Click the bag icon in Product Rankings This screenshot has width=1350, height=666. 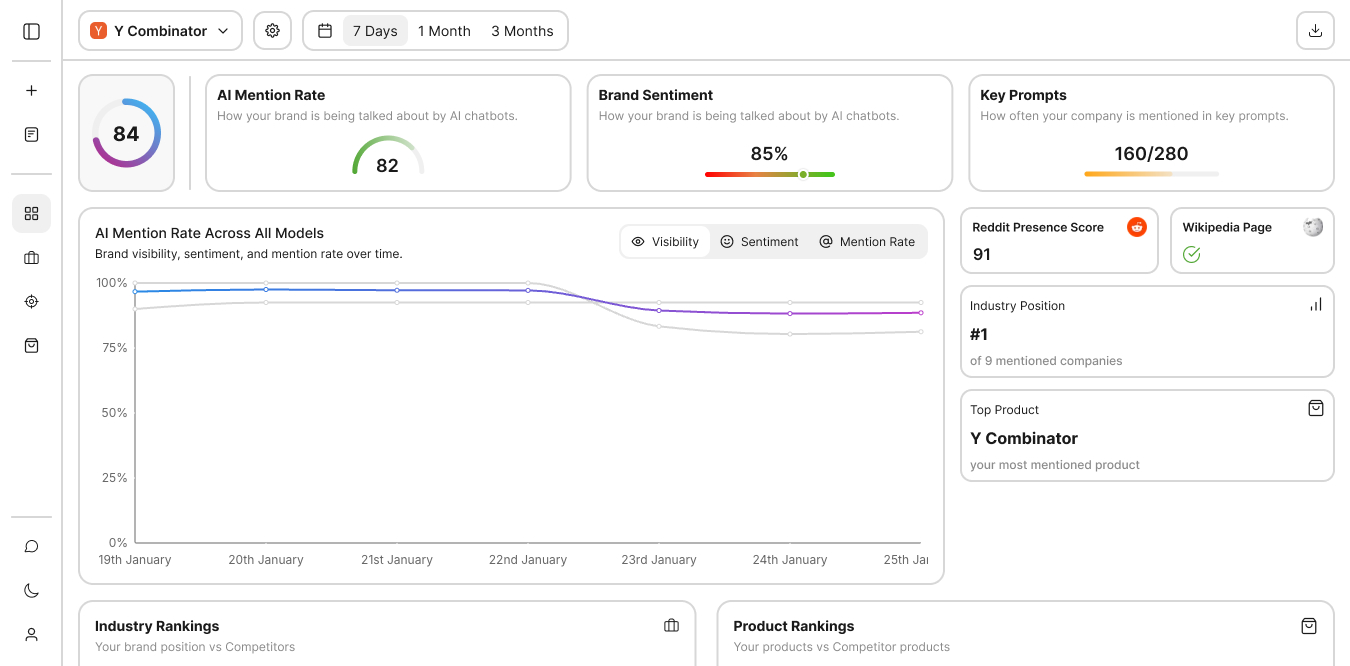[1308, 626]
